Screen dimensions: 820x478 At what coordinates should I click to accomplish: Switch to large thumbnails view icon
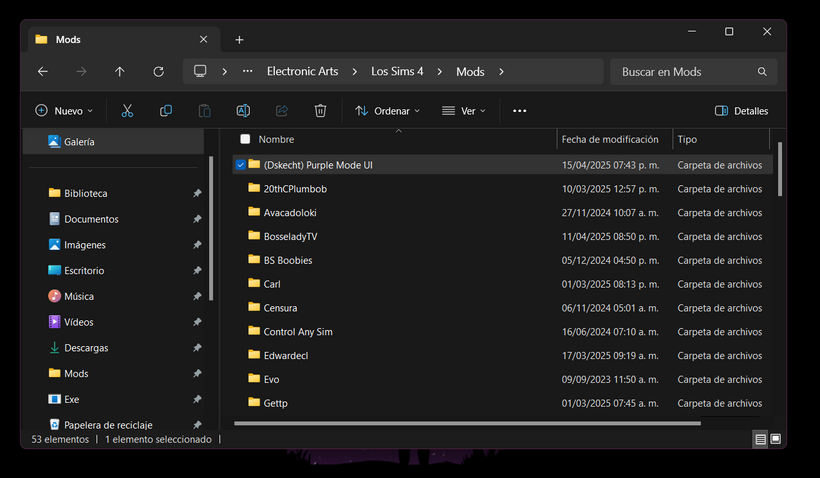tap(775, 439)
